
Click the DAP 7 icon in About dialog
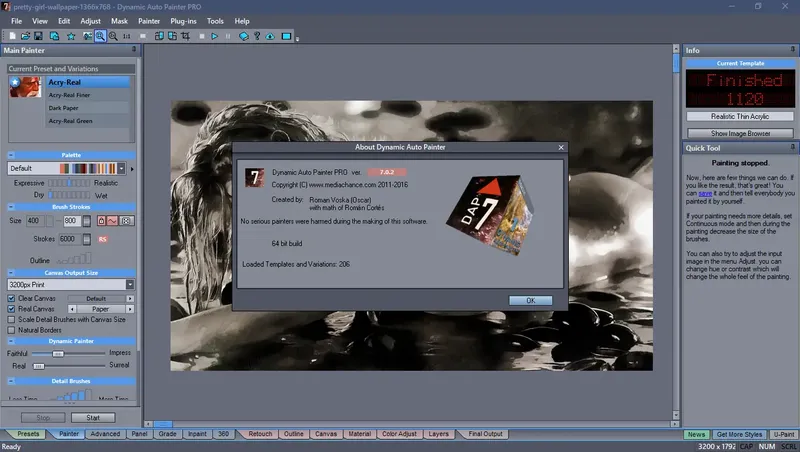[x=254, y=178]
